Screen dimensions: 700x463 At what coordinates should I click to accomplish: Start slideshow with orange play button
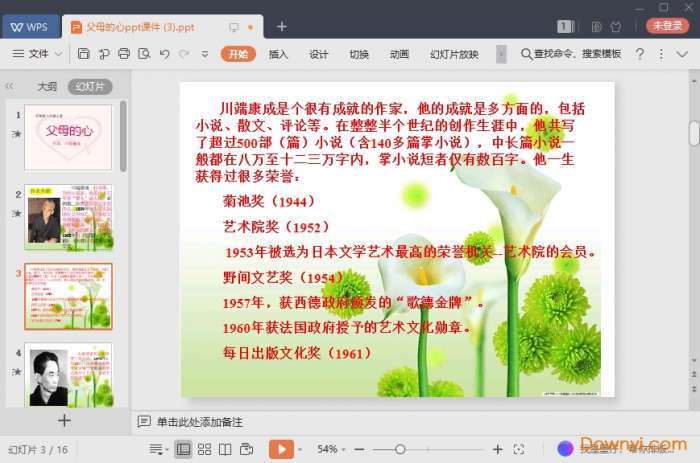(x=281, y=449)
